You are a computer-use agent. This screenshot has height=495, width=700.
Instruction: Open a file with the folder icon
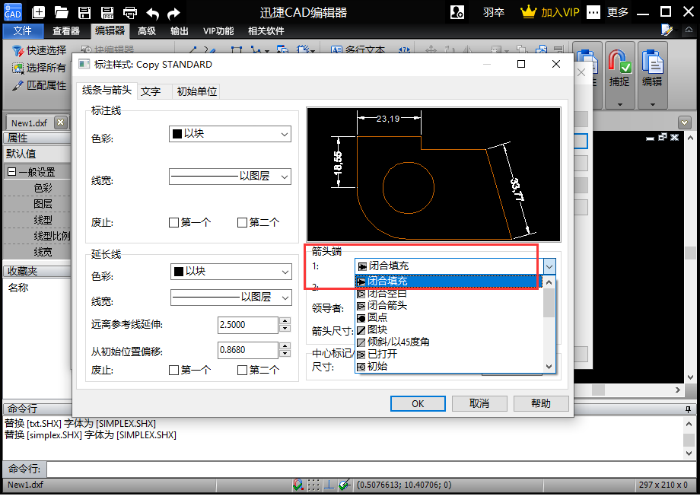(x=61, y=12)
